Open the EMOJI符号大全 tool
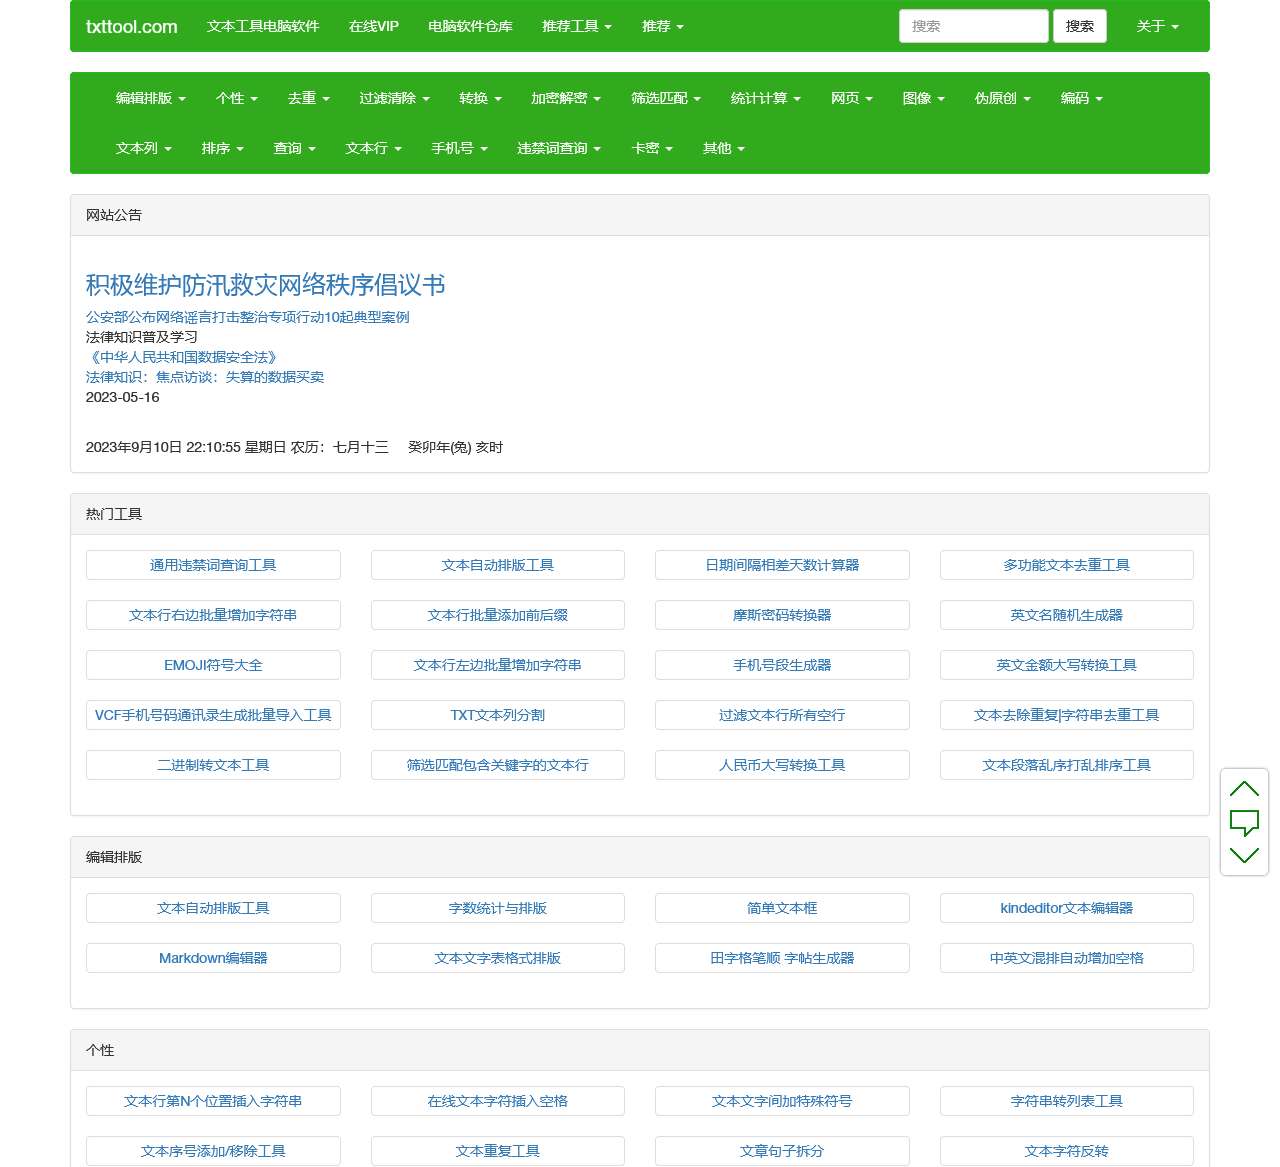The image size is (1280, 1167). point(213,665)
